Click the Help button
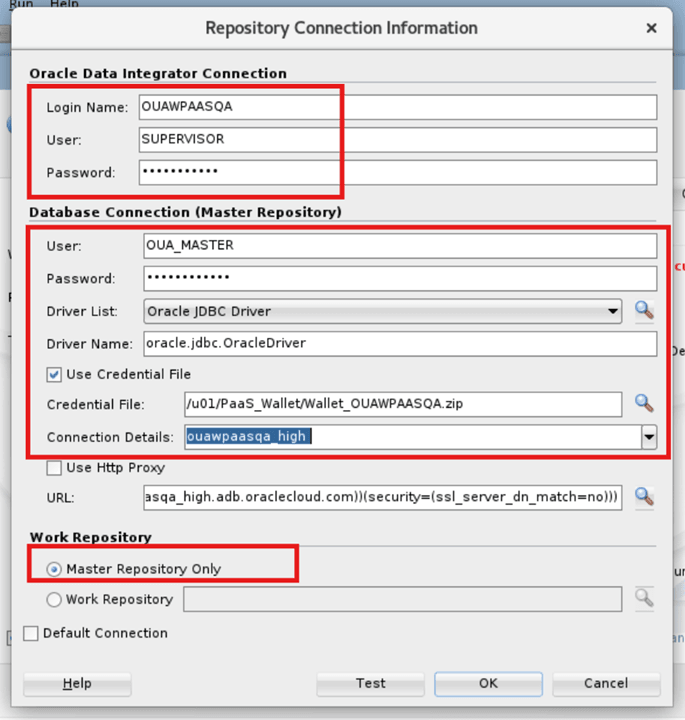 point(77,684)
